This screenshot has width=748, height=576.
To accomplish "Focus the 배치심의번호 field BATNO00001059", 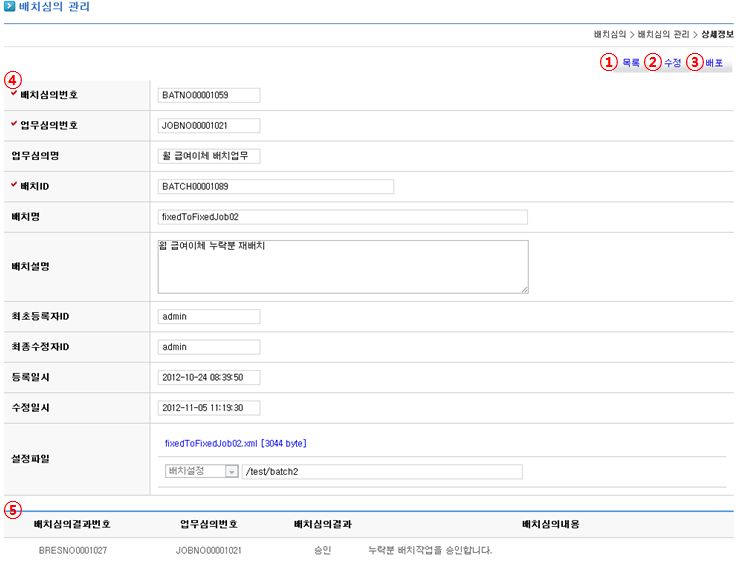I will pyautogui.click(x=209, y=95).
